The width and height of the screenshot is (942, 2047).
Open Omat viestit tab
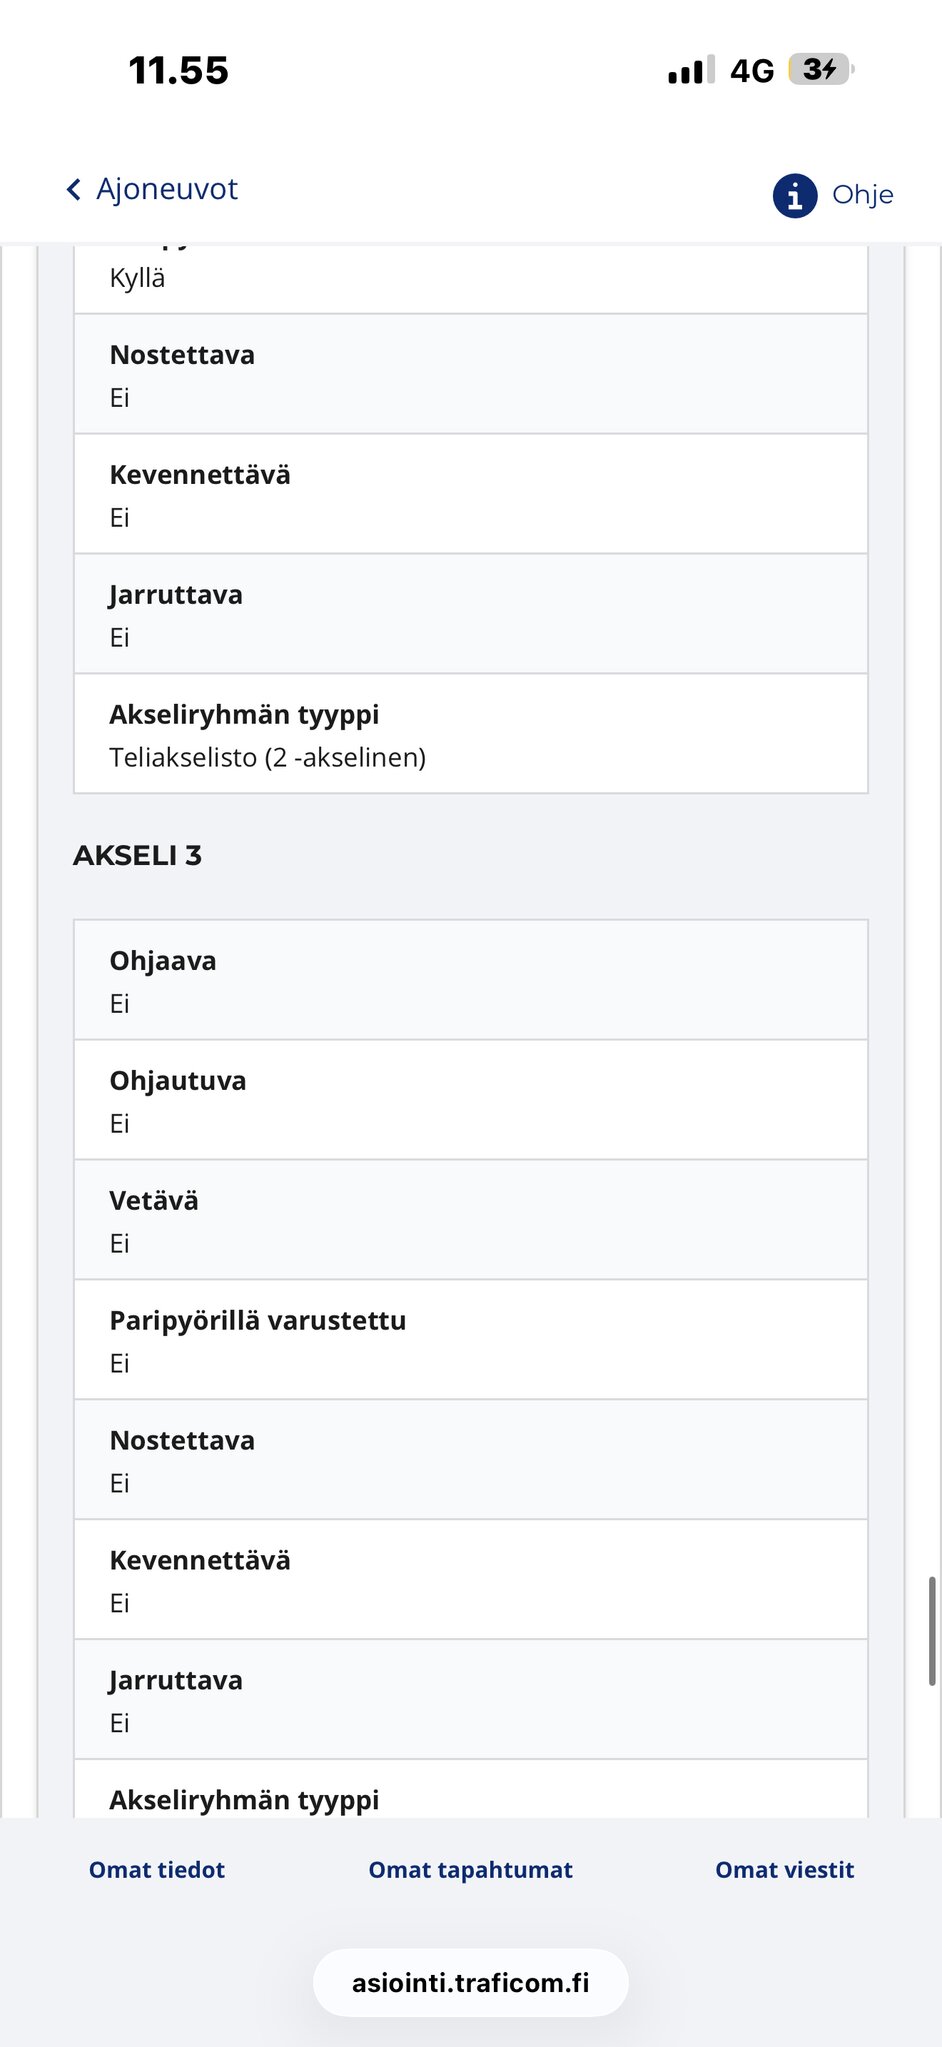point(785,1870)
